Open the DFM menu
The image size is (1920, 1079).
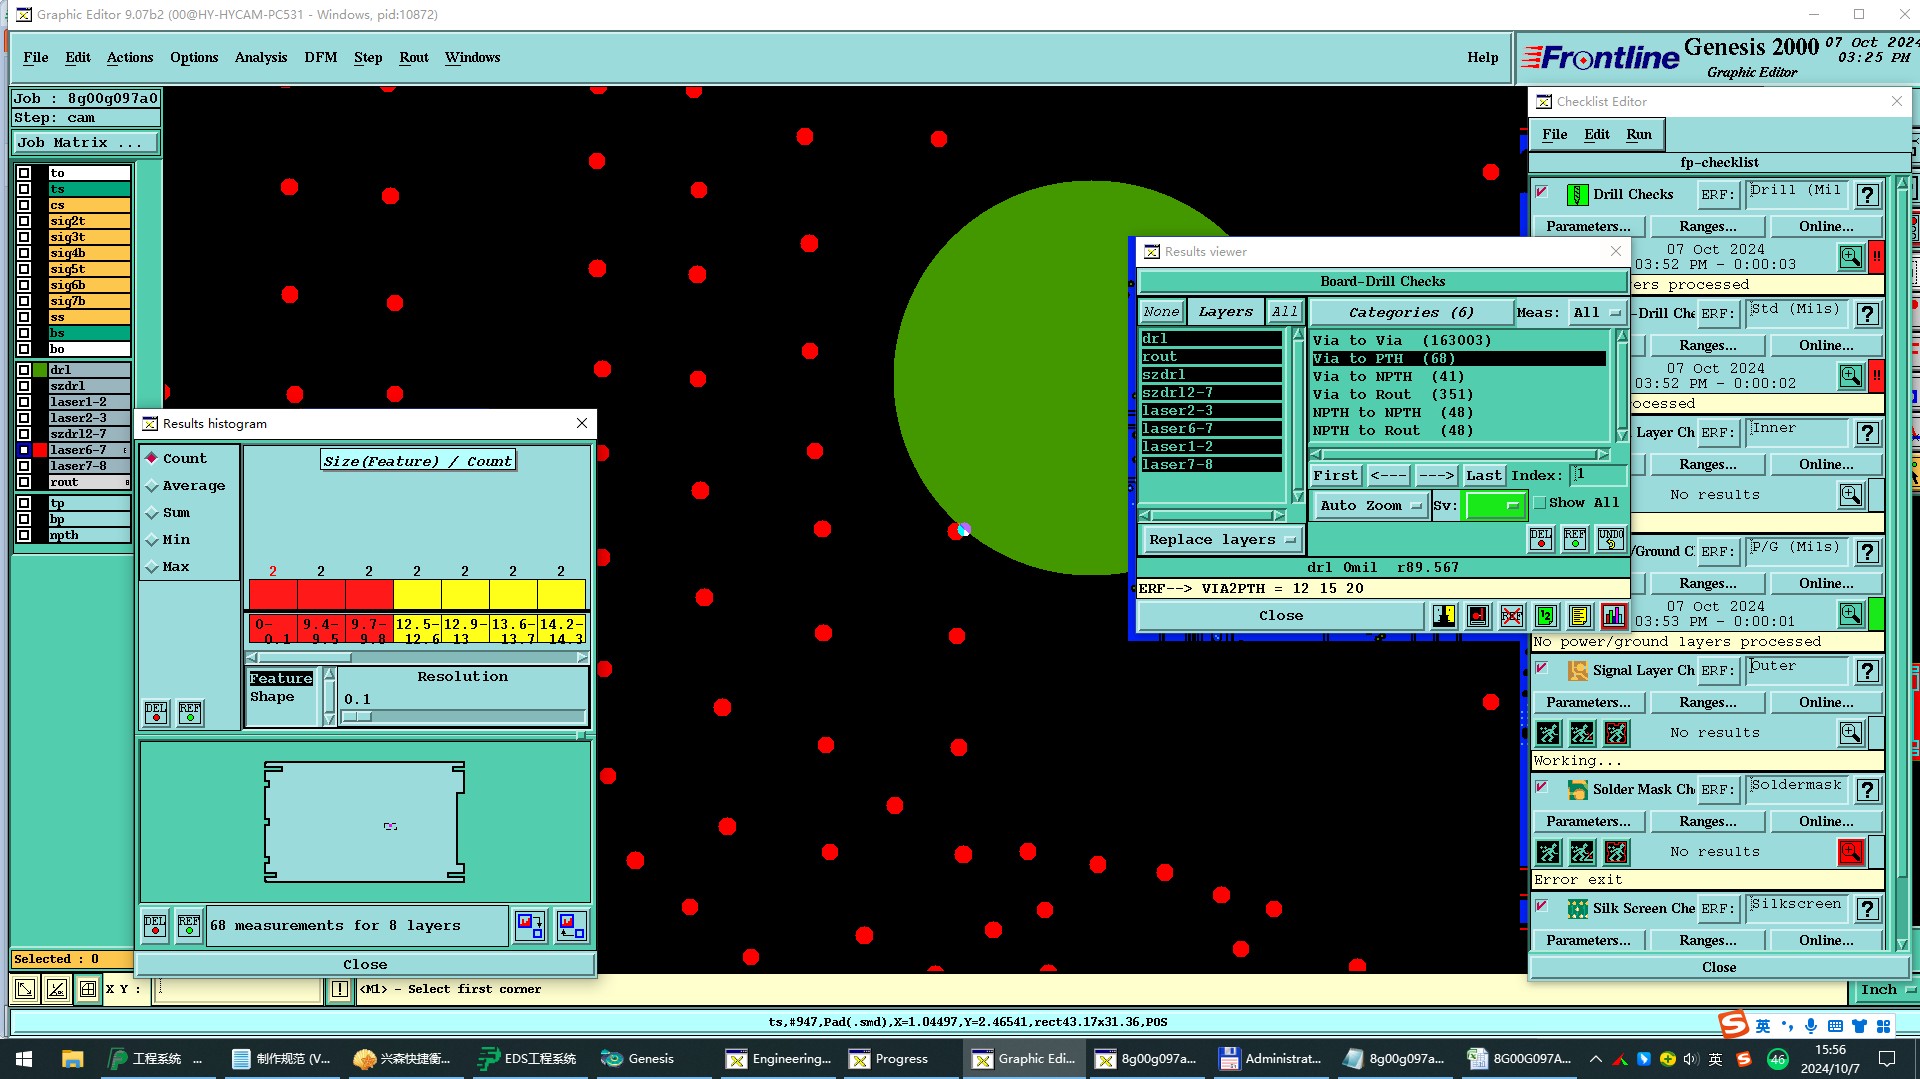(x=321, y=58)
